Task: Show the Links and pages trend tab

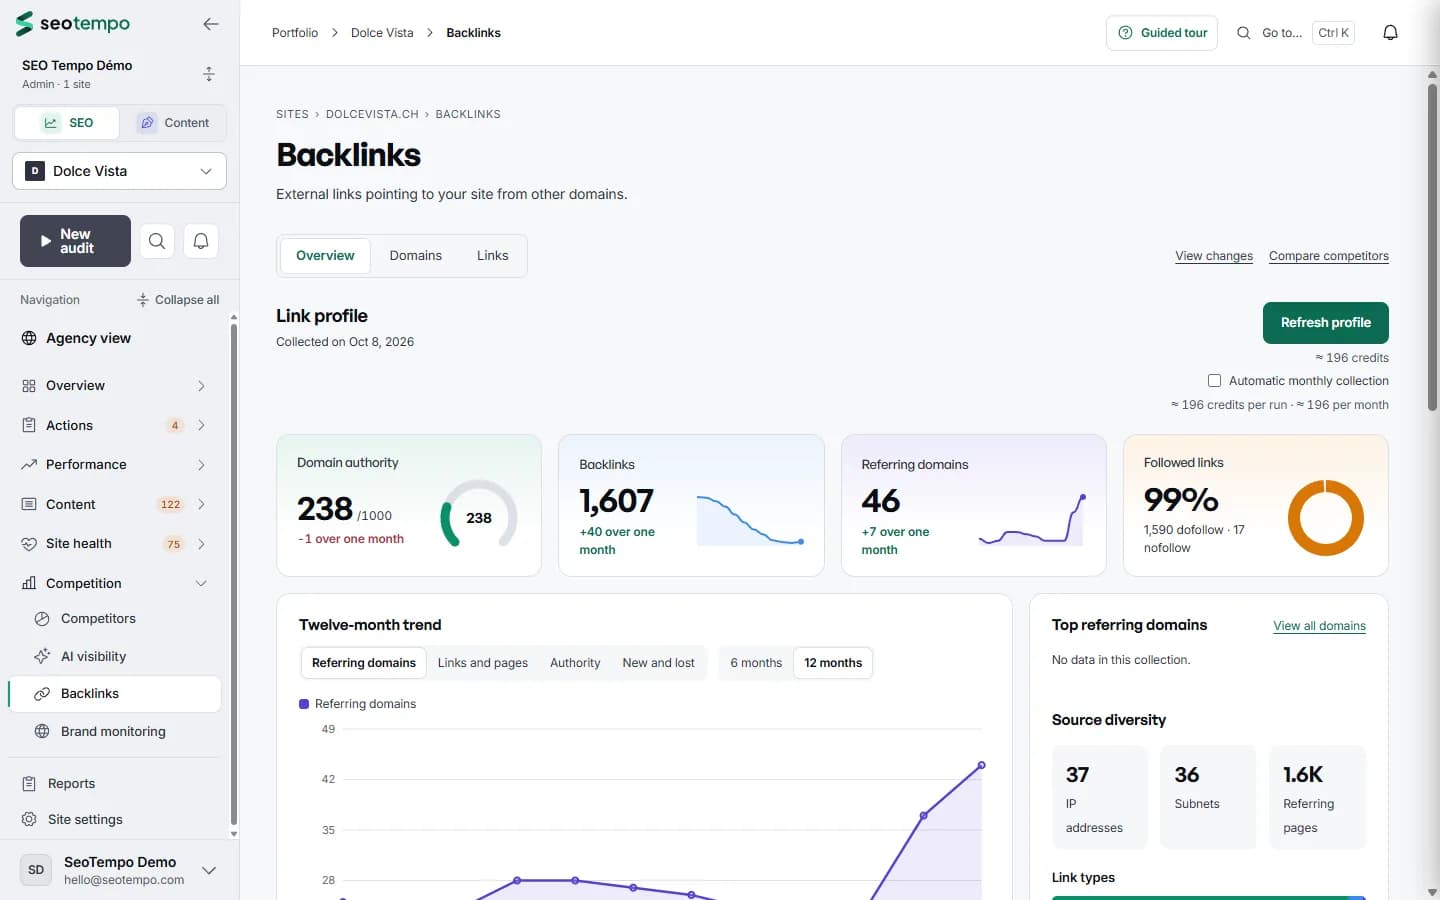Action: (483, 663)
